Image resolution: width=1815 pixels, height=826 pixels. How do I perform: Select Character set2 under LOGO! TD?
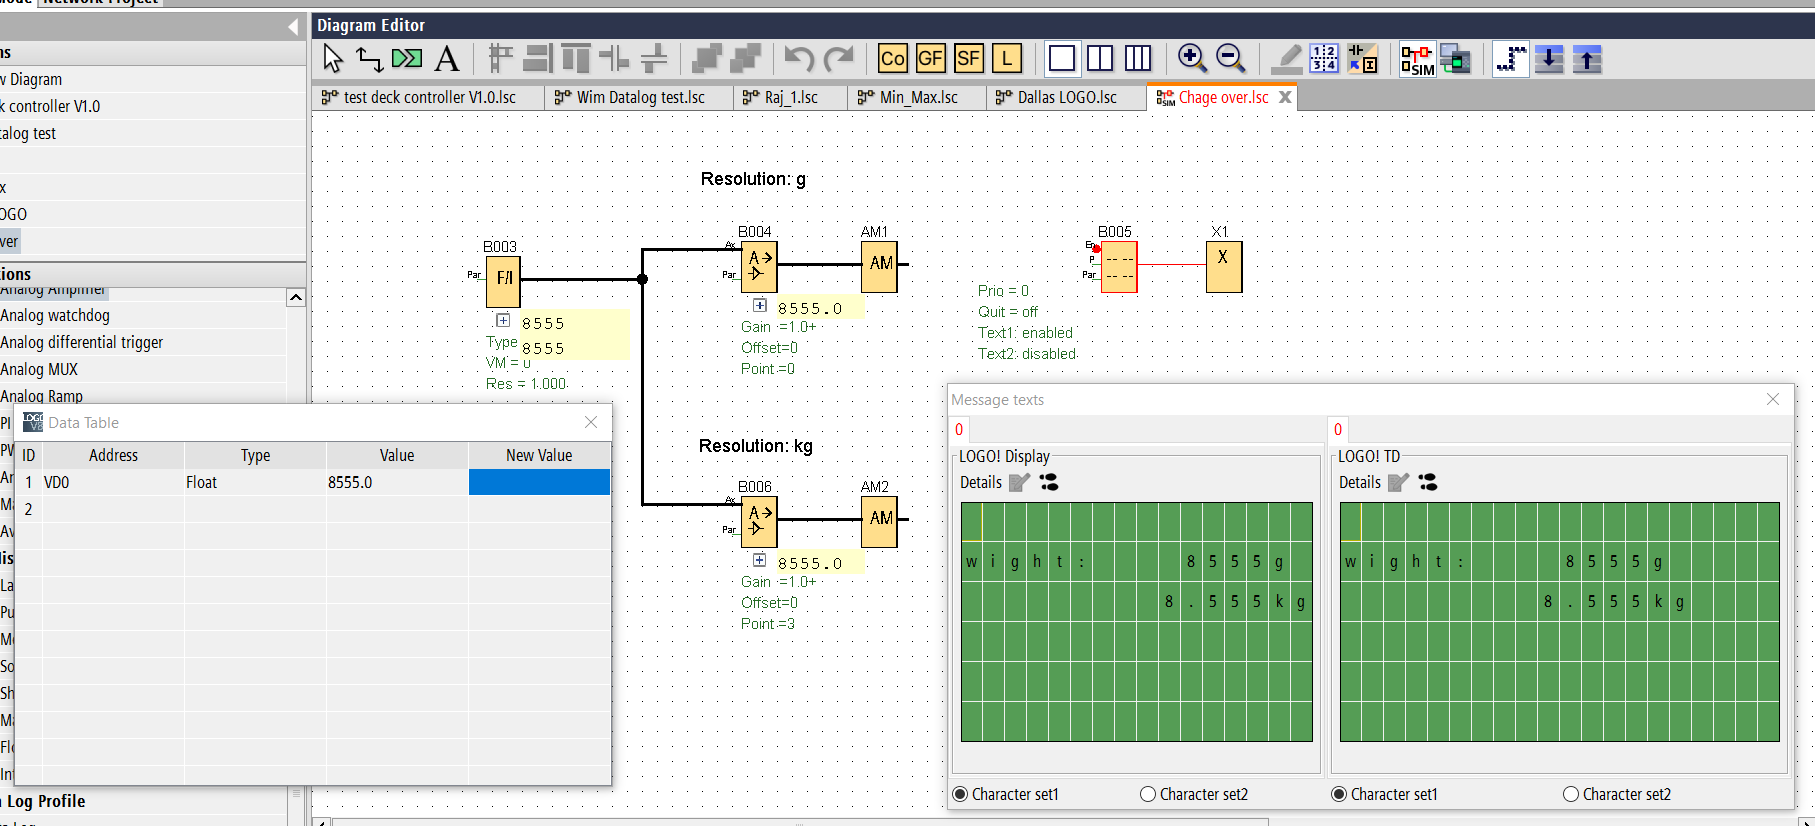(x=1571, y=794)
